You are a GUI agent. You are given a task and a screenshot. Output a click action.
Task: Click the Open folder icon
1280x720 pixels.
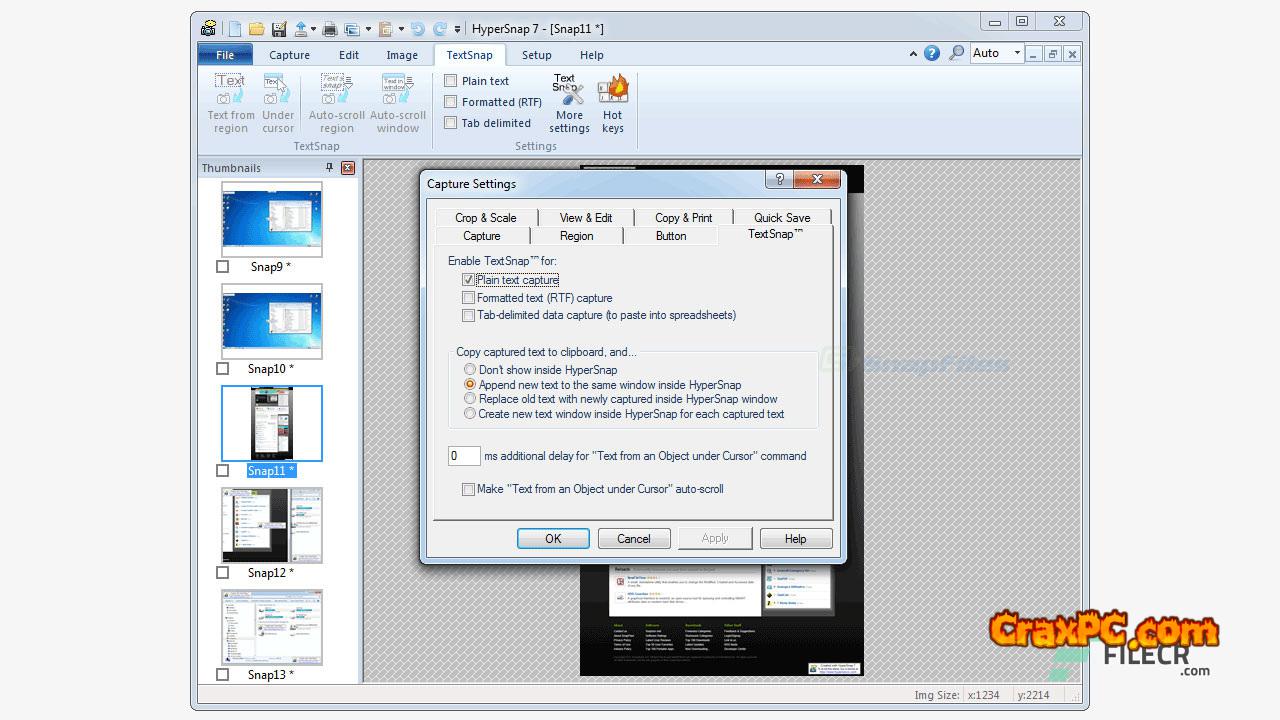tap(257, 29)
